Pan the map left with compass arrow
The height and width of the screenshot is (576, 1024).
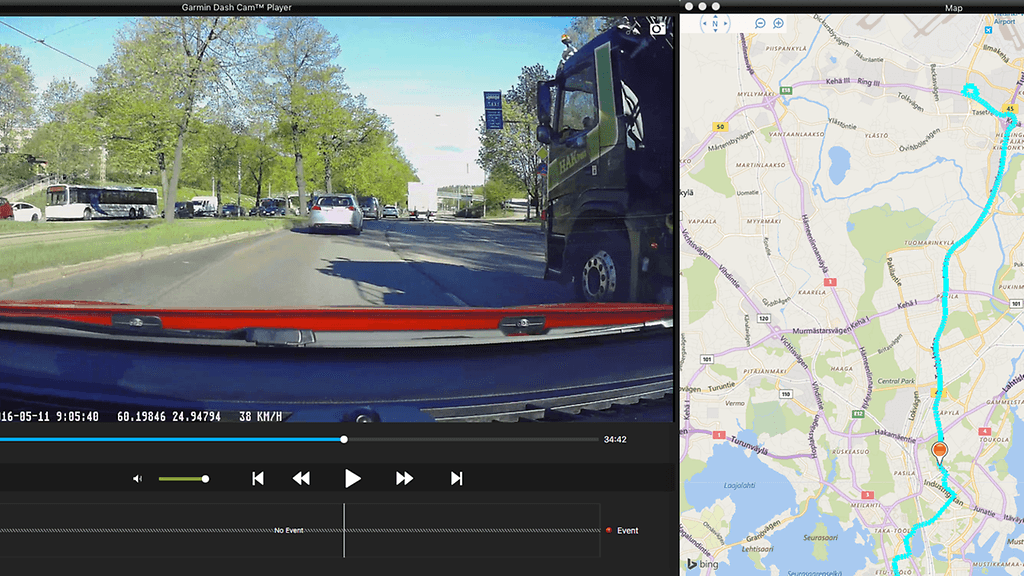pos(702,23)
